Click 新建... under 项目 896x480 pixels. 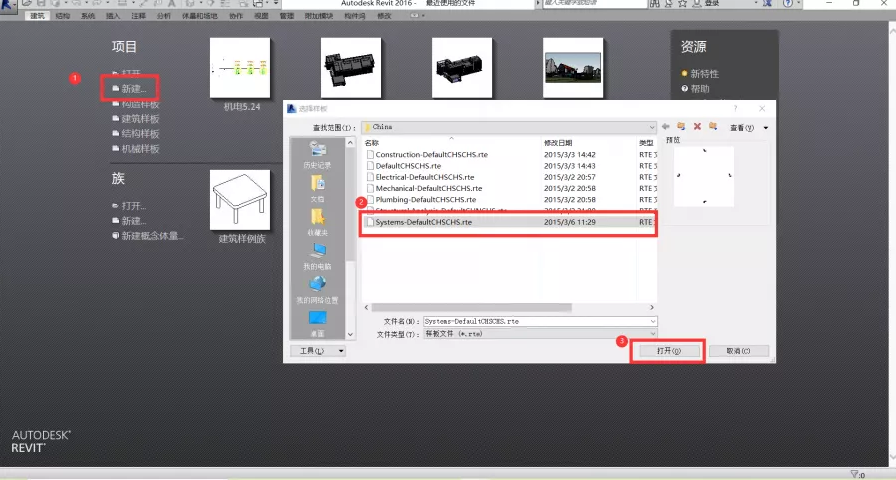134,89
